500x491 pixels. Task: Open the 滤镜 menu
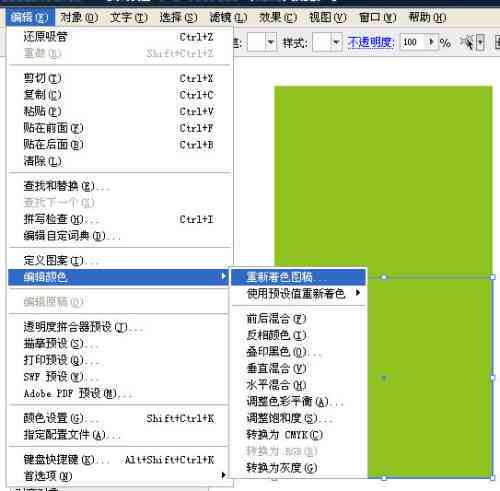coord(228,17)
